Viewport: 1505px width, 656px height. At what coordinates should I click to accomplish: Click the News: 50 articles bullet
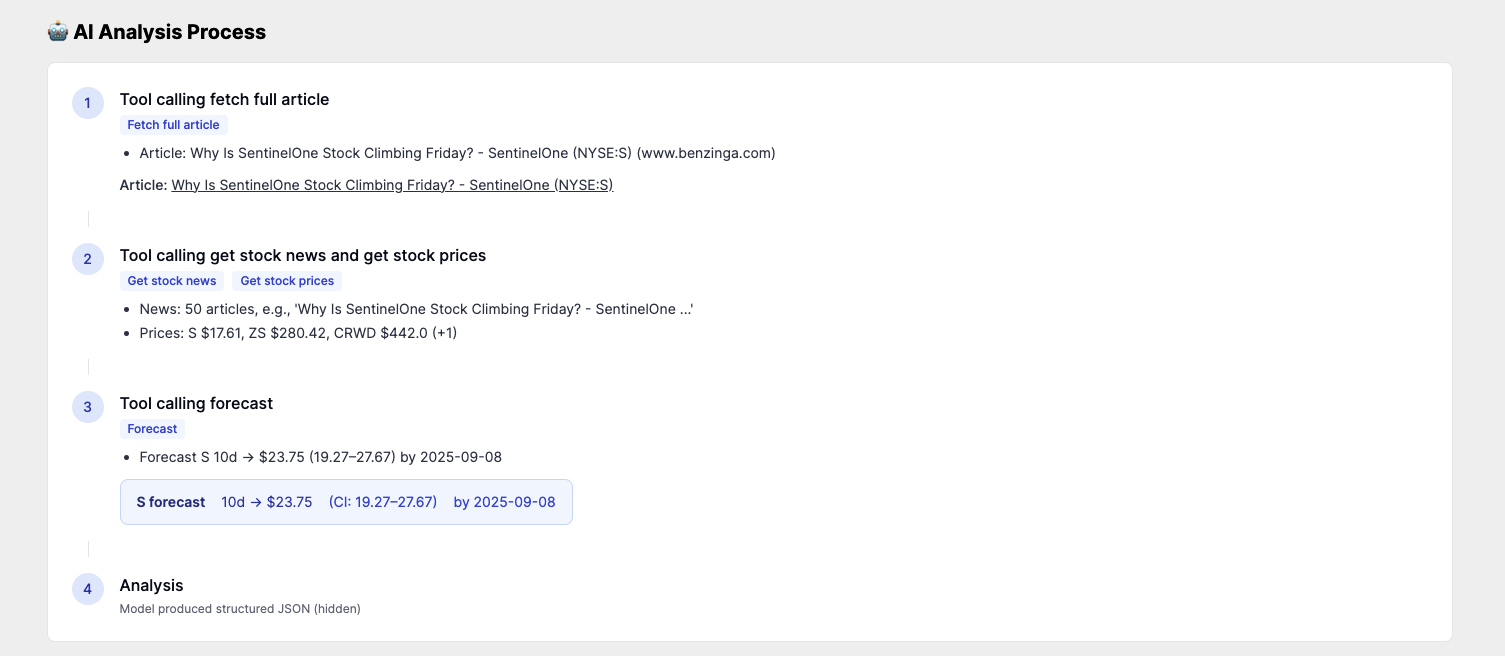click(x=417, y=309)
